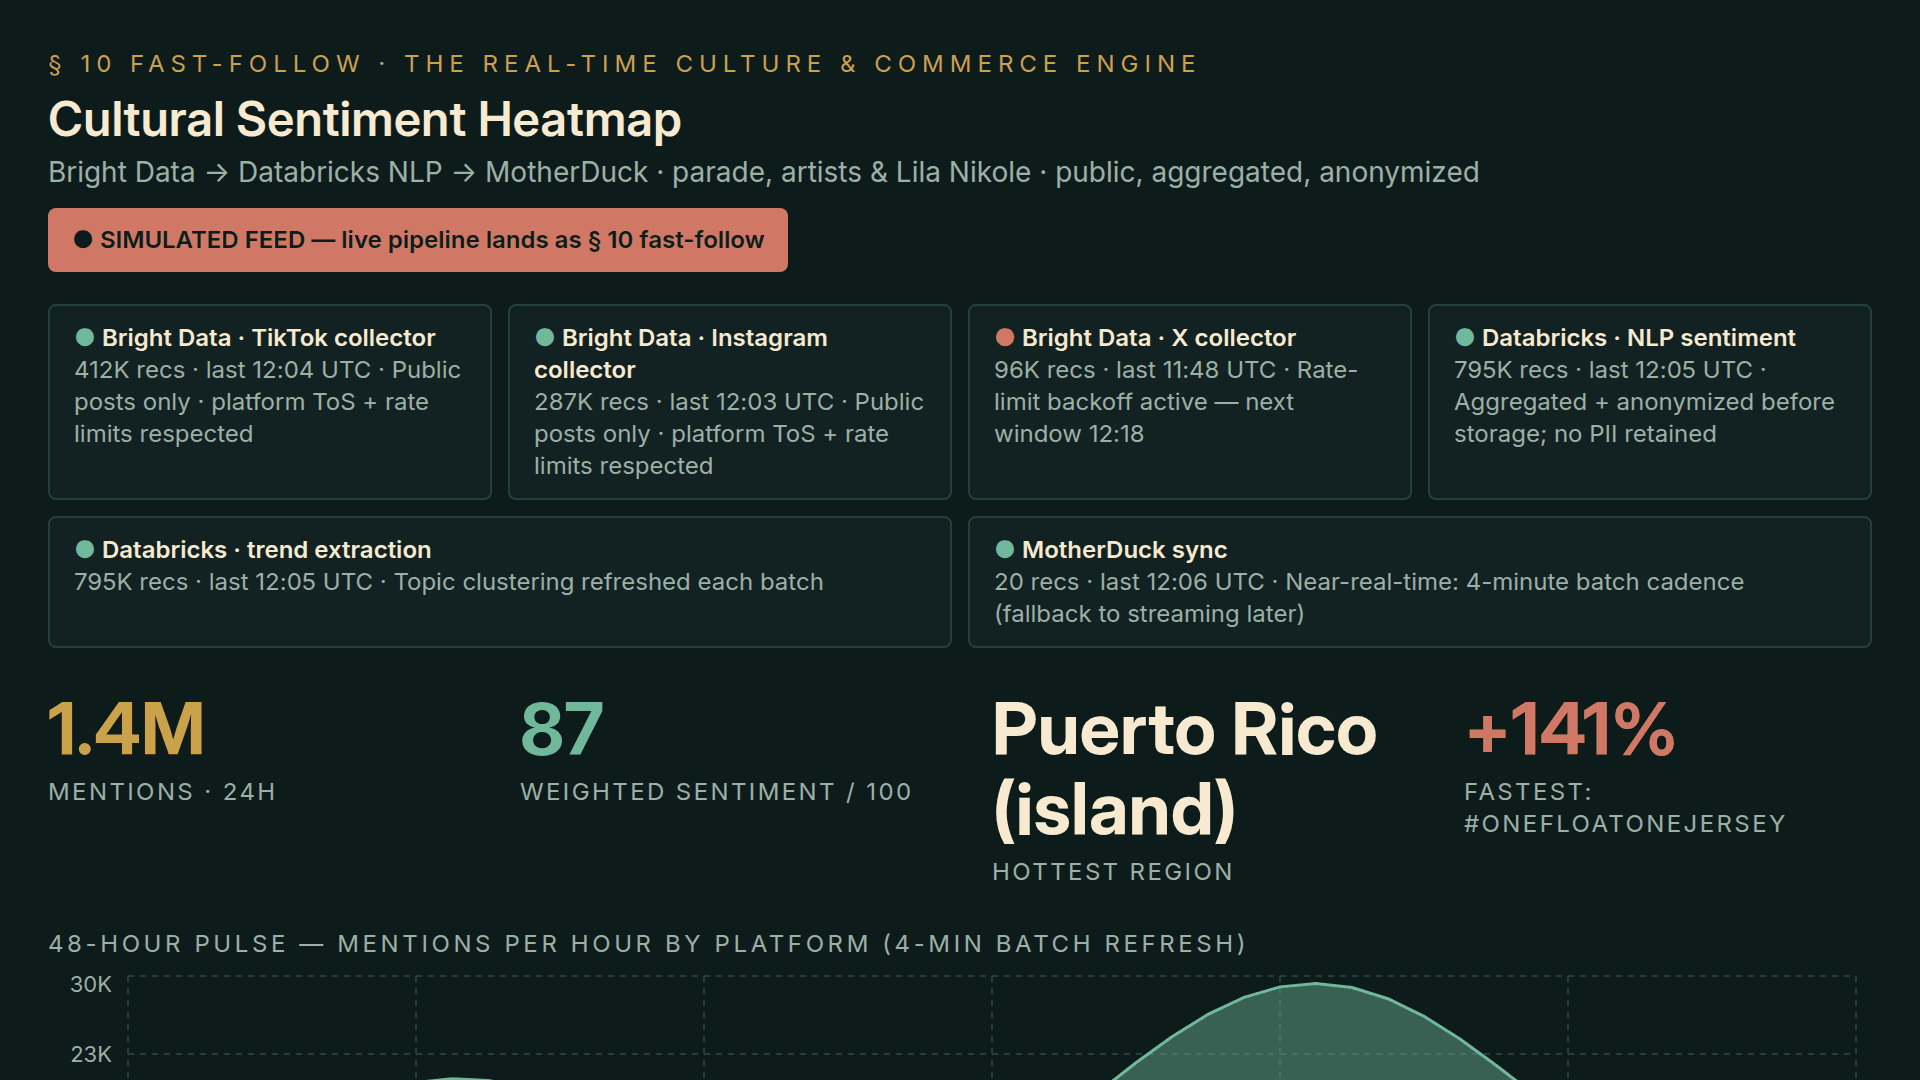Click the Cultural Sentiment Heatmap heading
Viewport: 1920px width, 1080px height.
[x=365, y=120]
